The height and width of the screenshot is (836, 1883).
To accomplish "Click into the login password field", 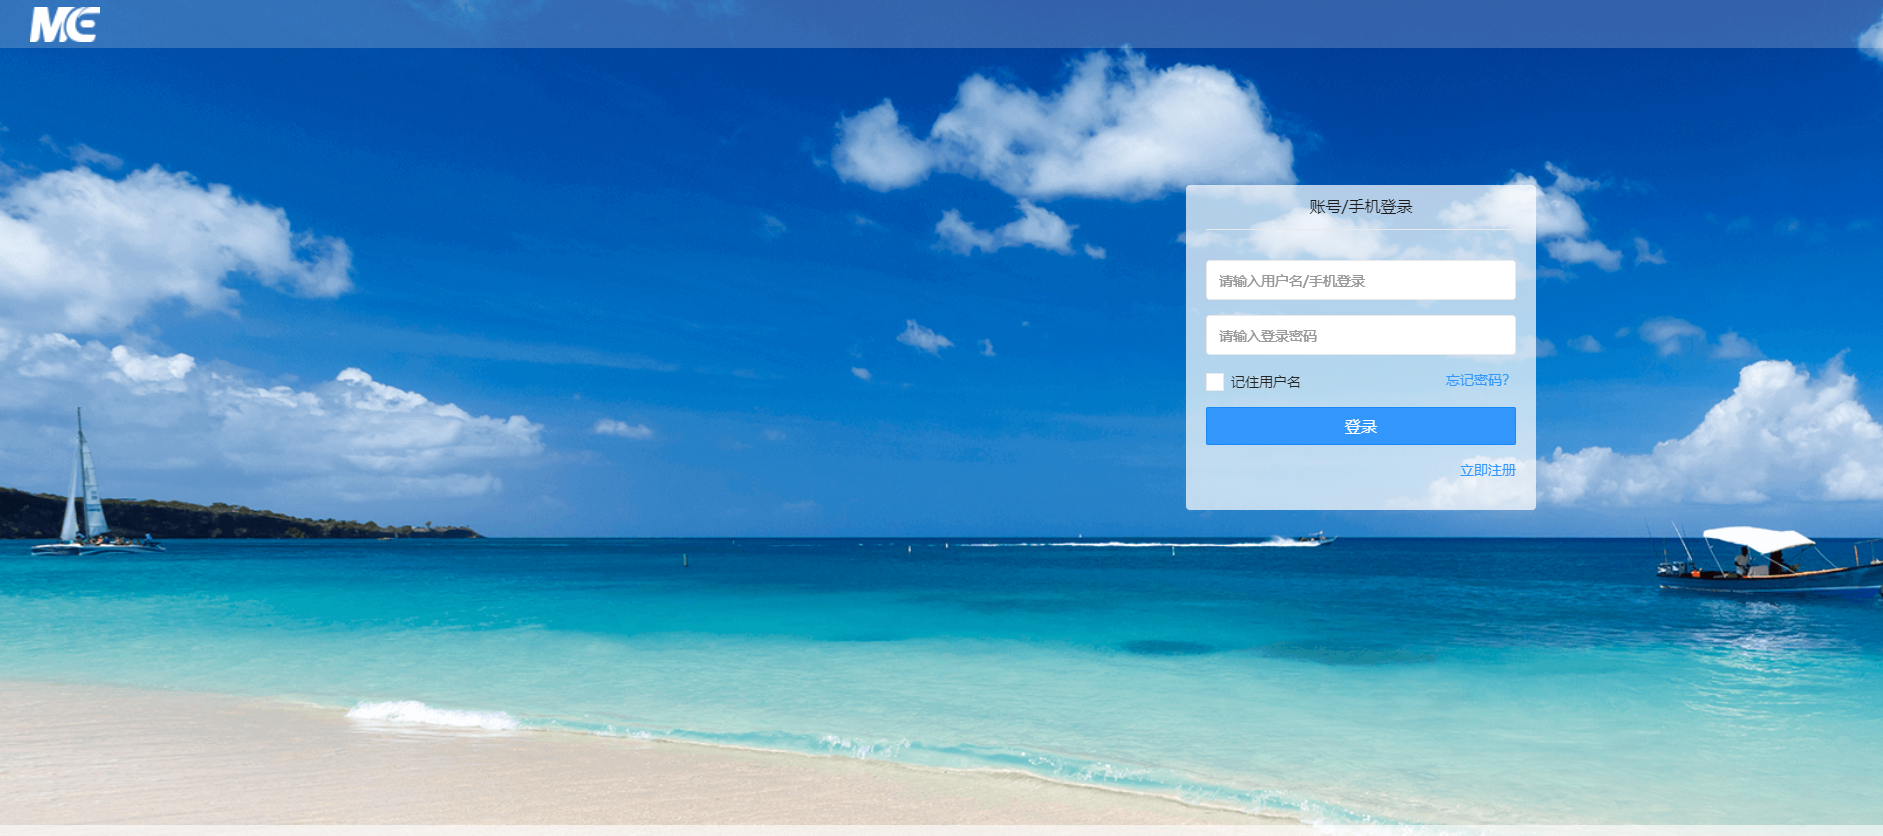I will 1360,336.
